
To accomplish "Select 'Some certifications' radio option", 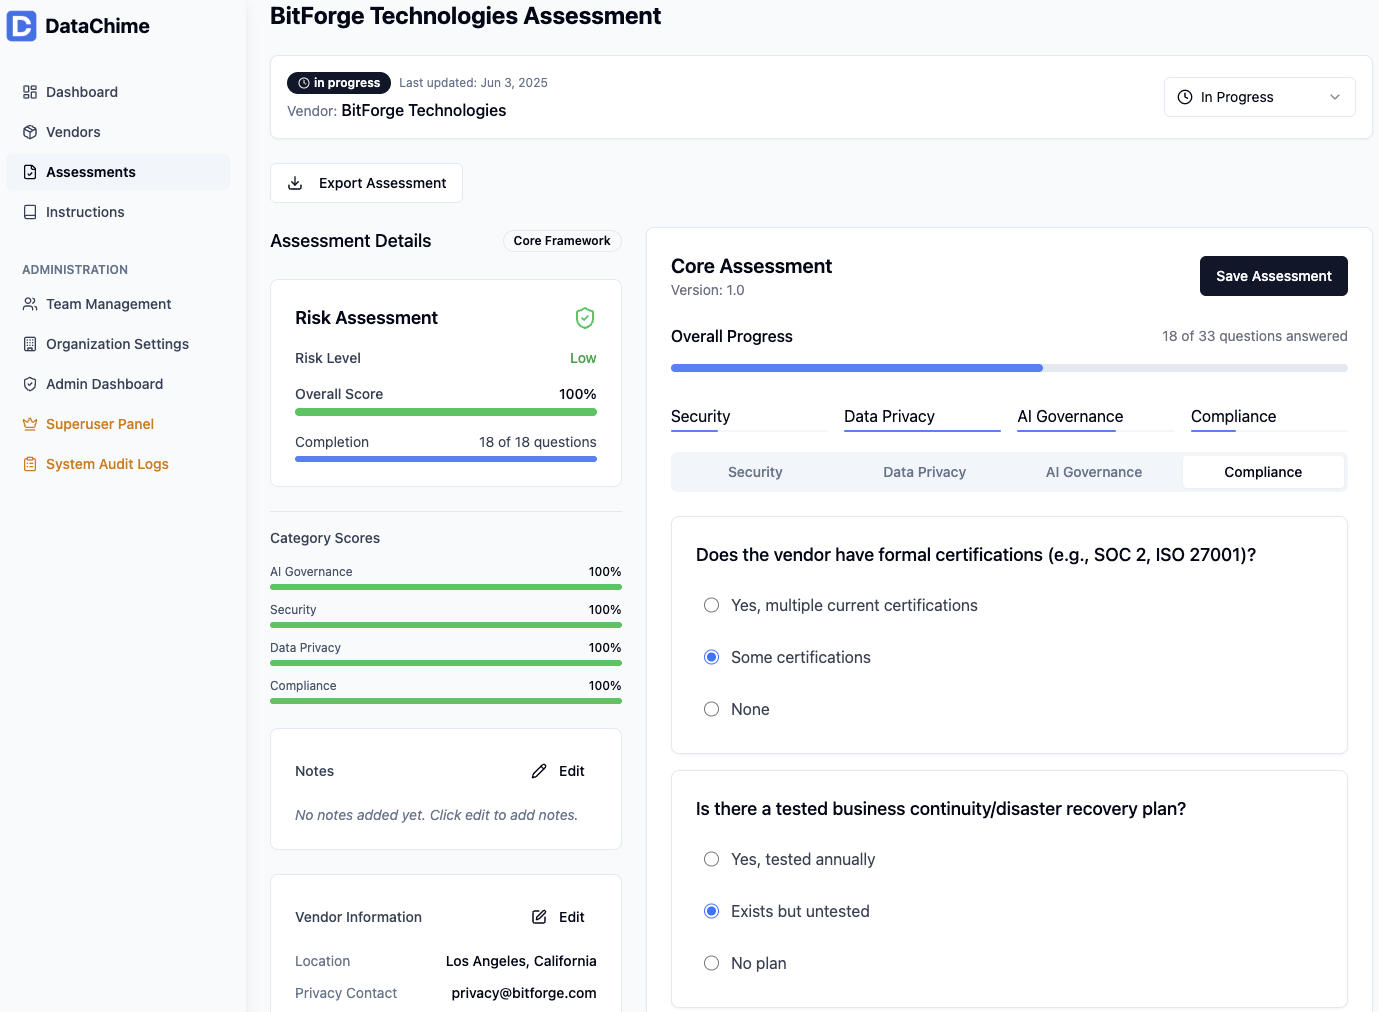I will [711, 657].
